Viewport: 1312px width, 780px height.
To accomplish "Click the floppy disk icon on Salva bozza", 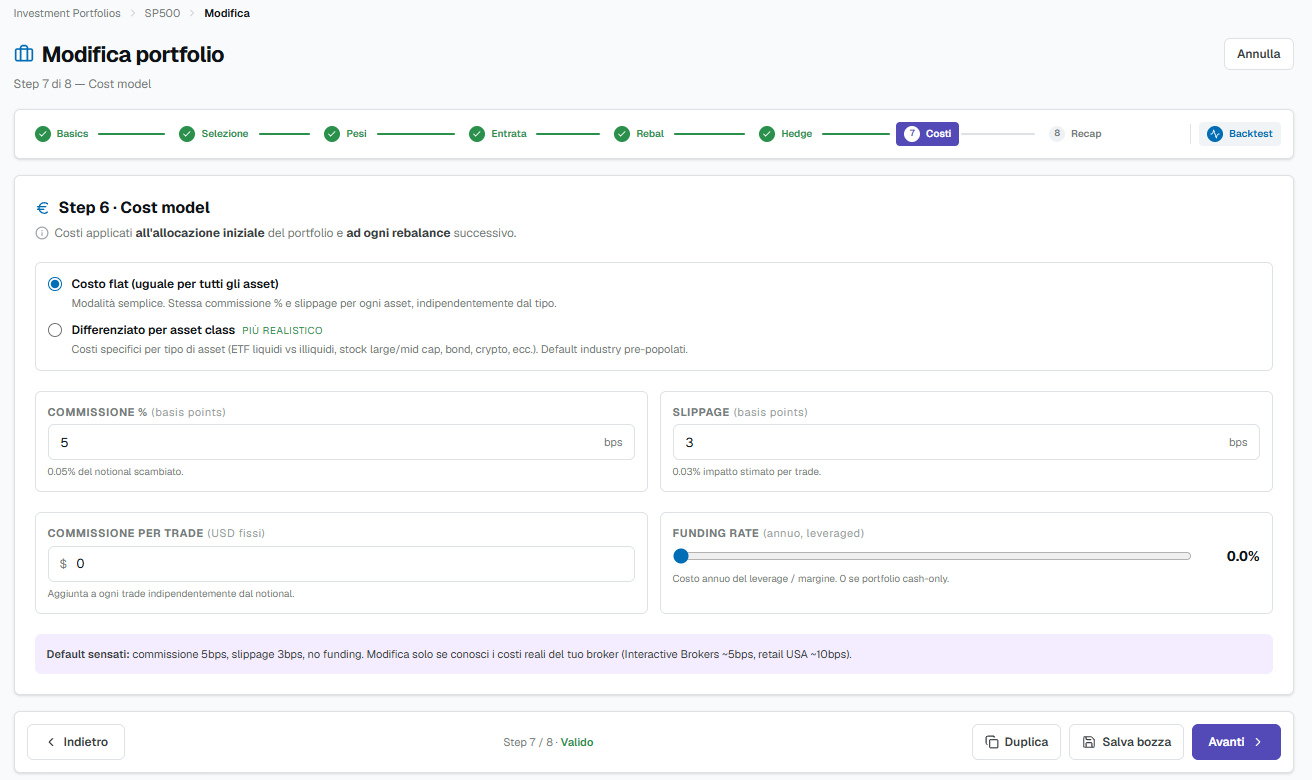I will [1089, 742].
